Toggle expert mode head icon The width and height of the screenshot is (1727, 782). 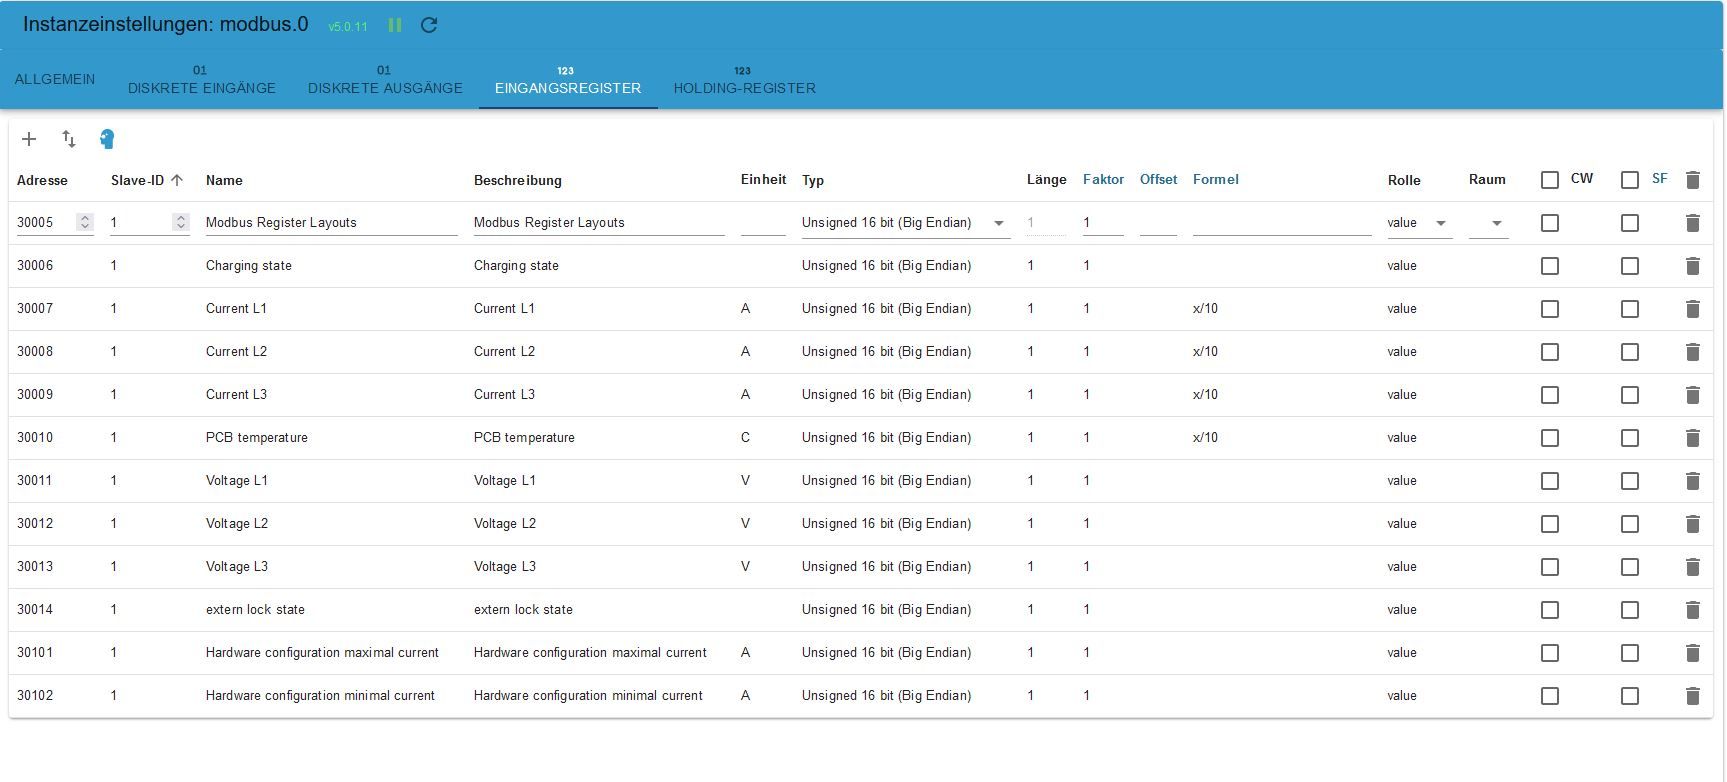(107, 139)
